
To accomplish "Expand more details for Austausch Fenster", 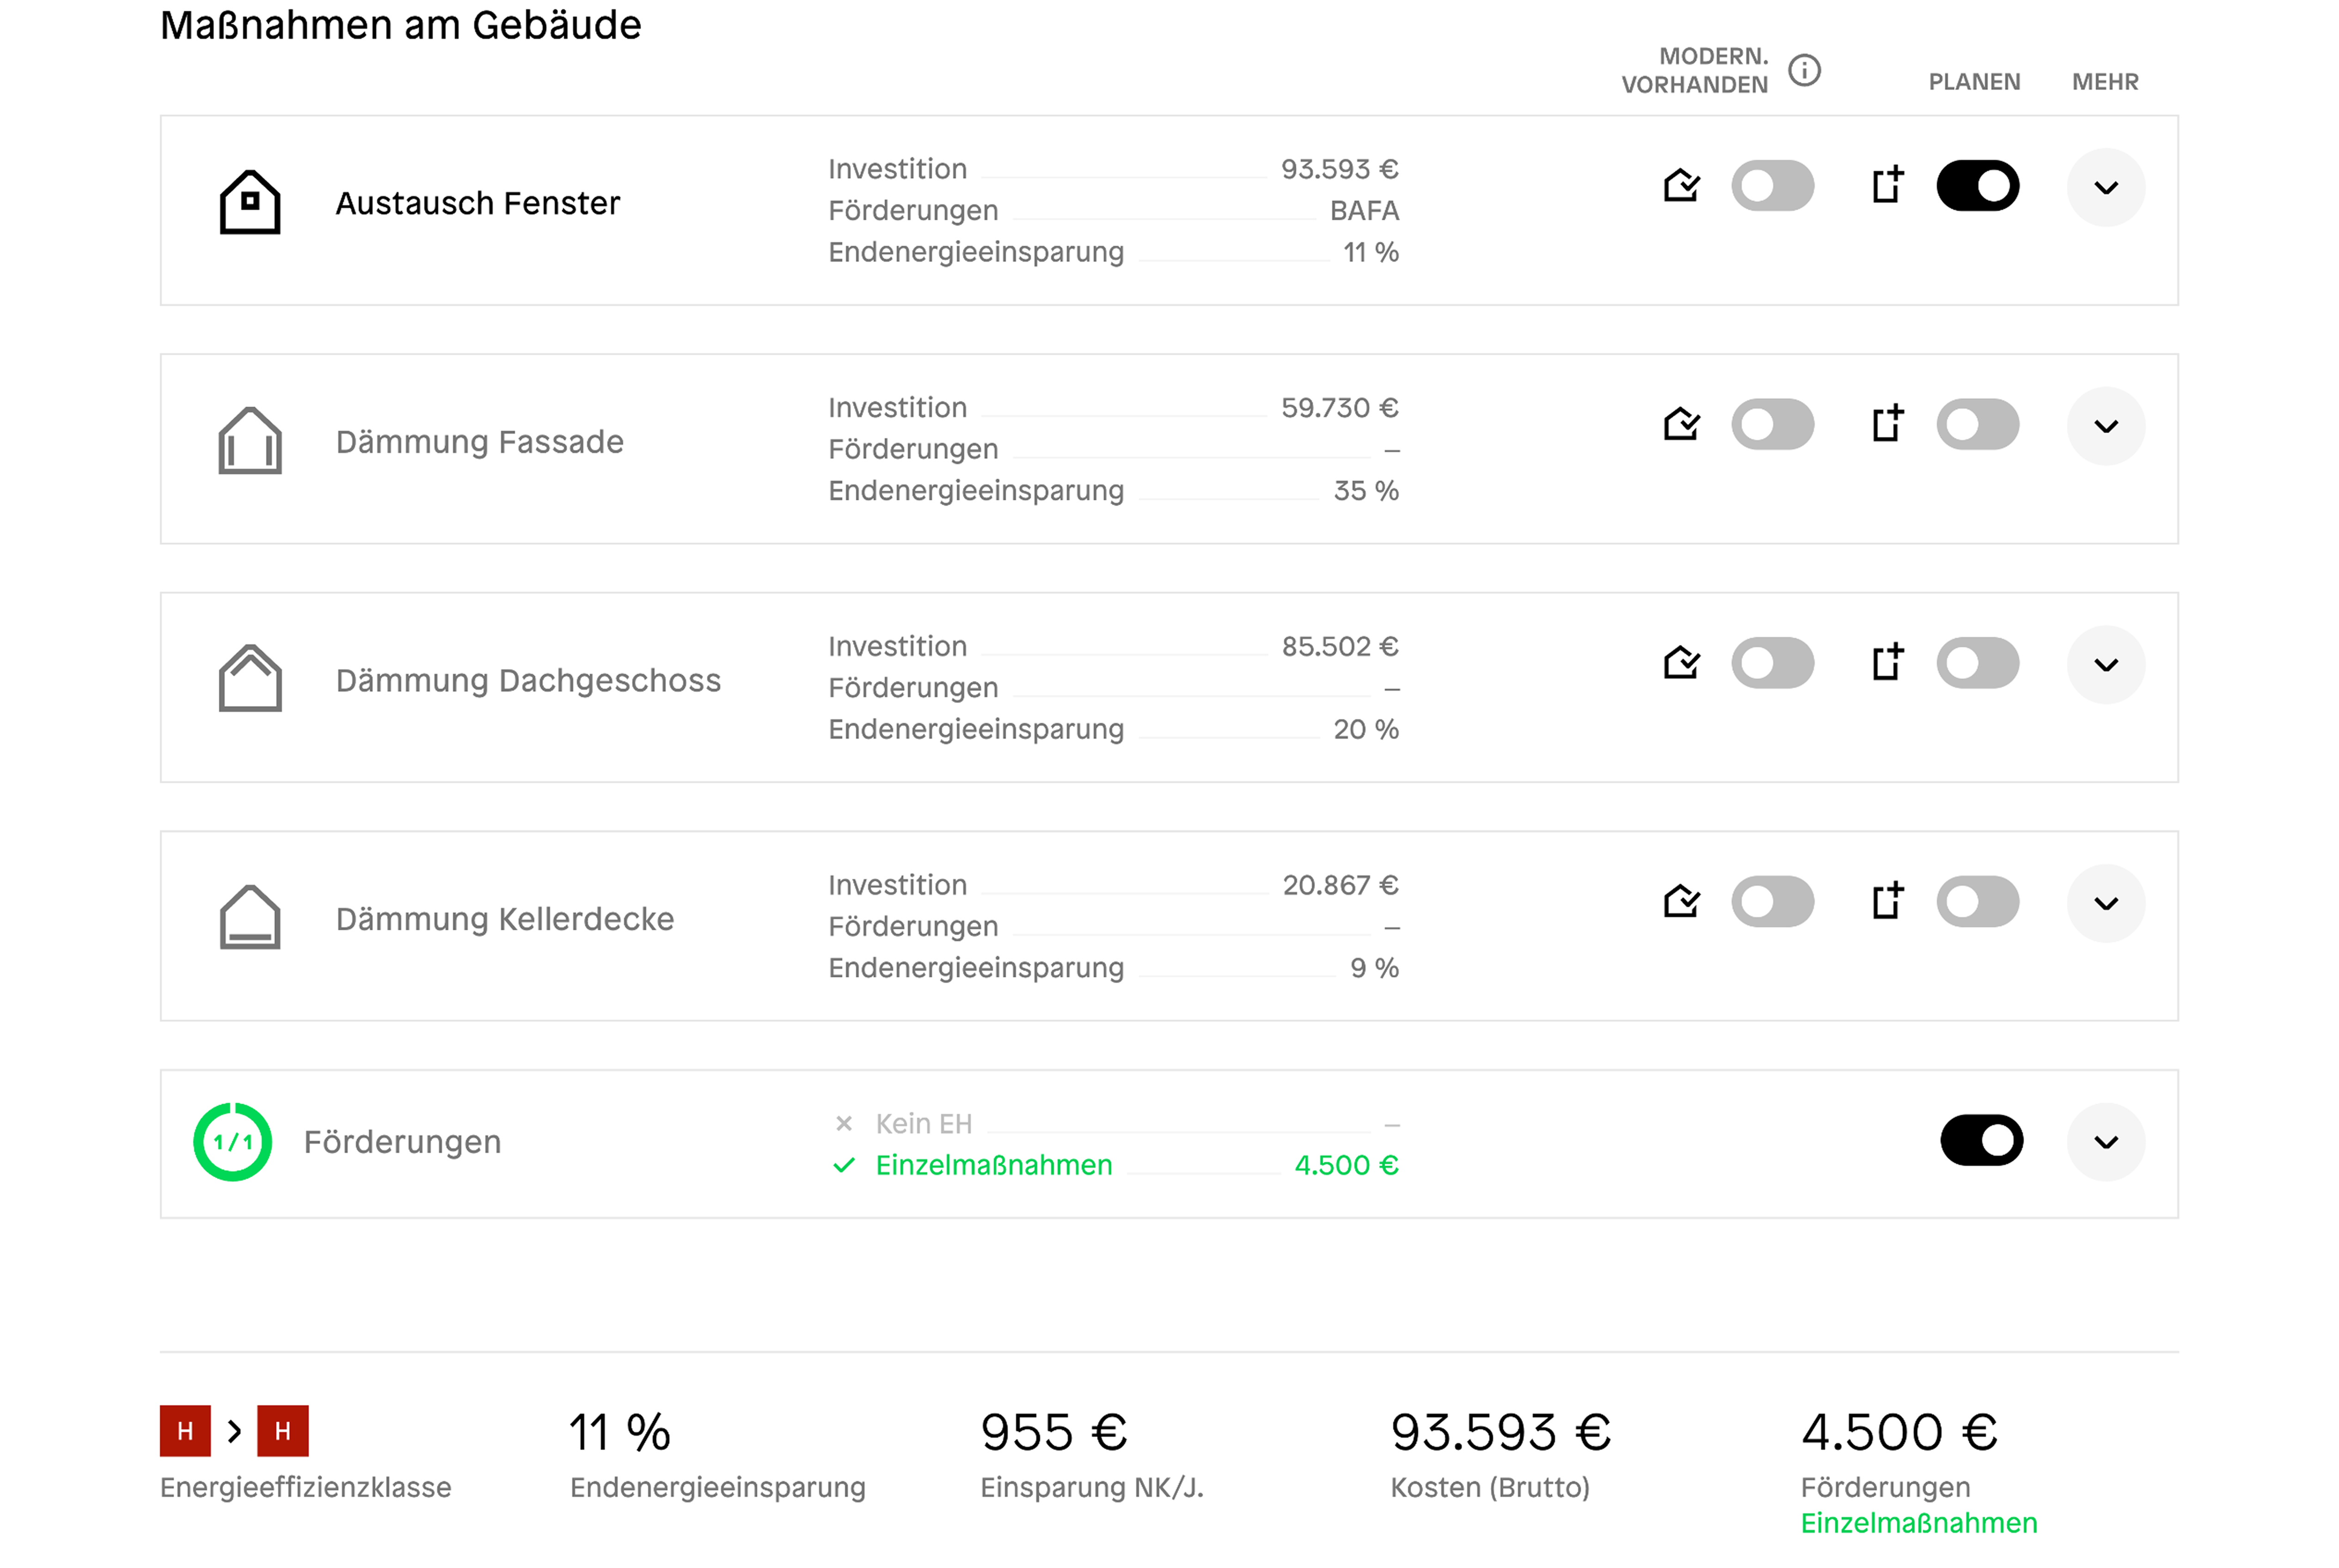I will (2105, 188).
